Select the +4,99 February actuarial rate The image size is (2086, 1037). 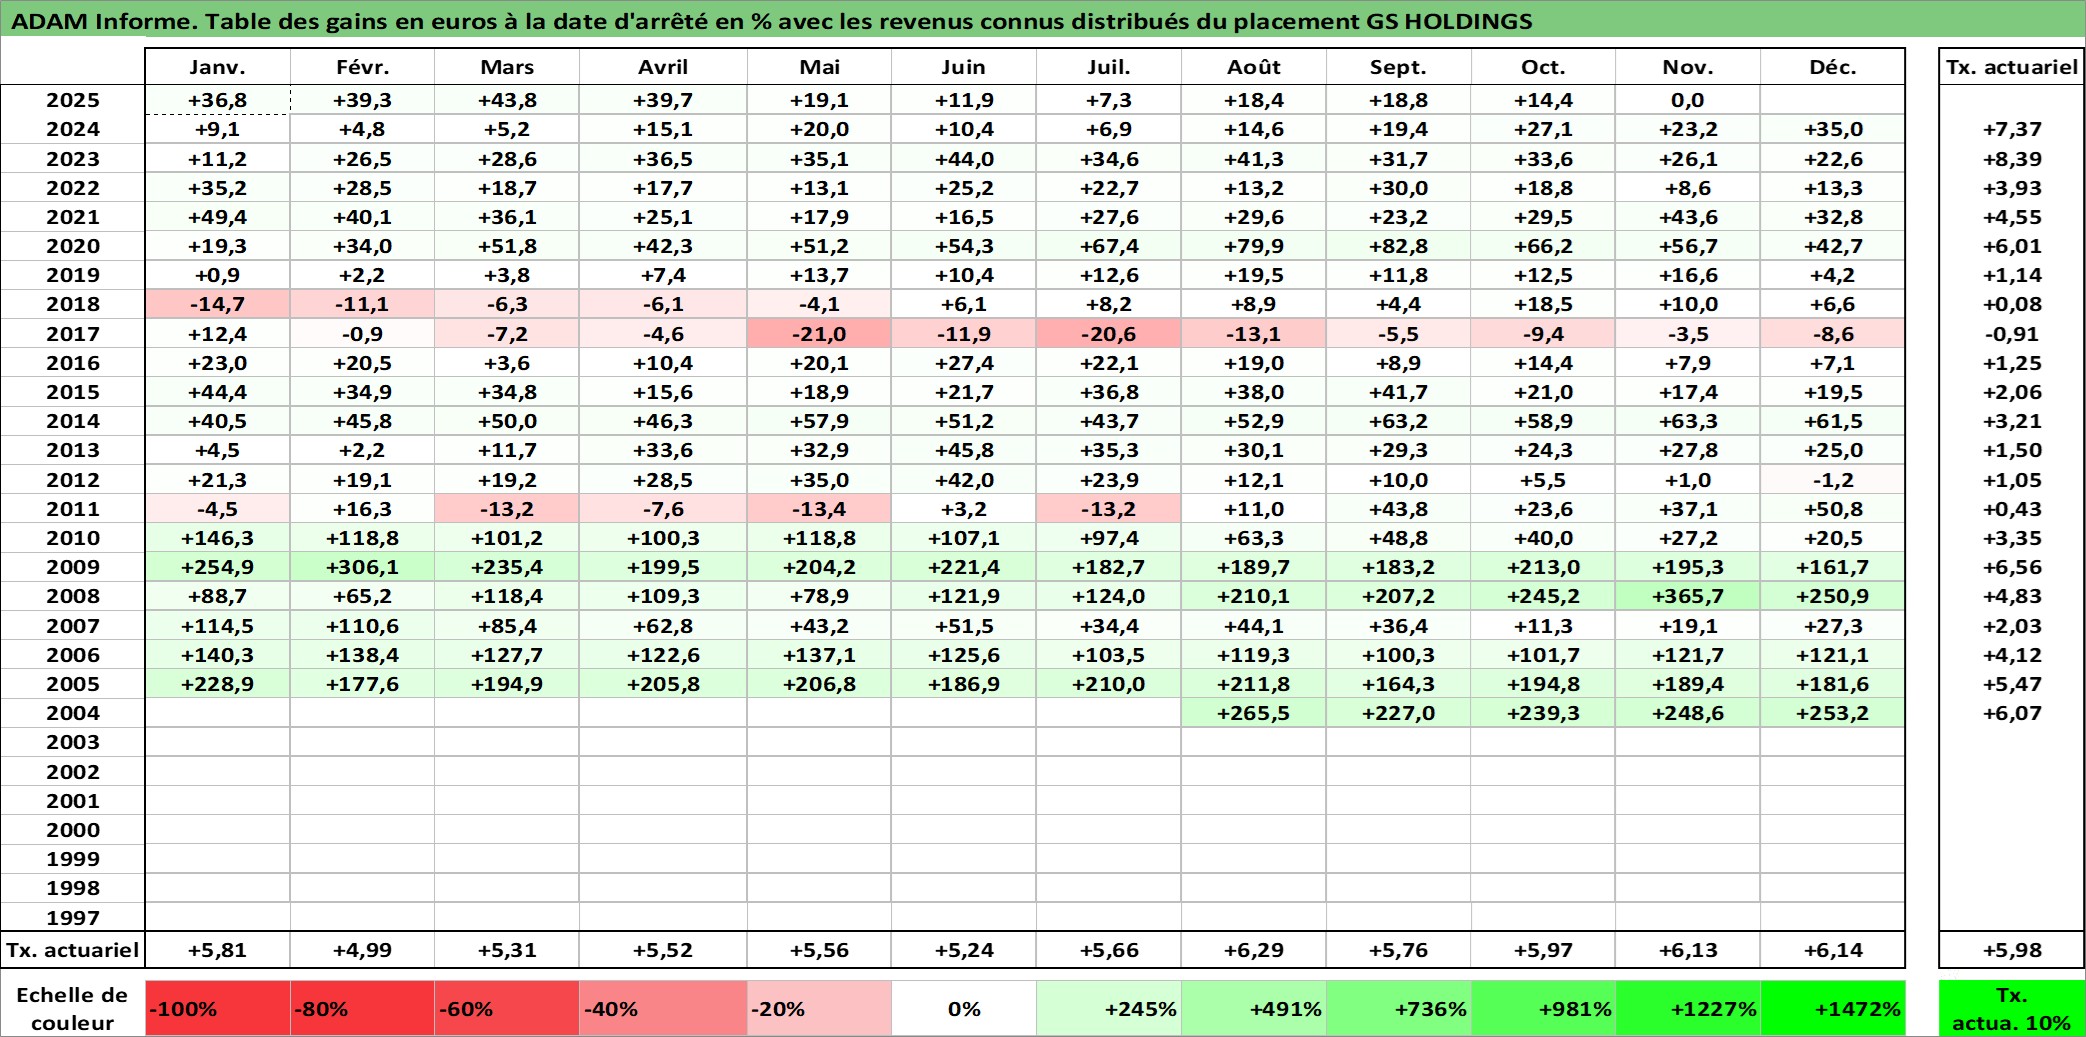point(362,950)
